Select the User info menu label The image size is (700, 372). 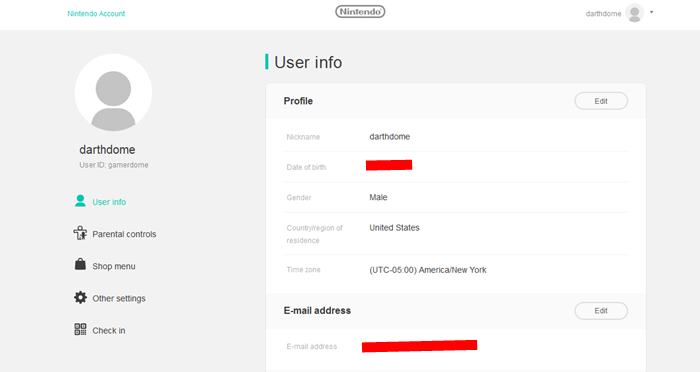click(x=109, y=202)
